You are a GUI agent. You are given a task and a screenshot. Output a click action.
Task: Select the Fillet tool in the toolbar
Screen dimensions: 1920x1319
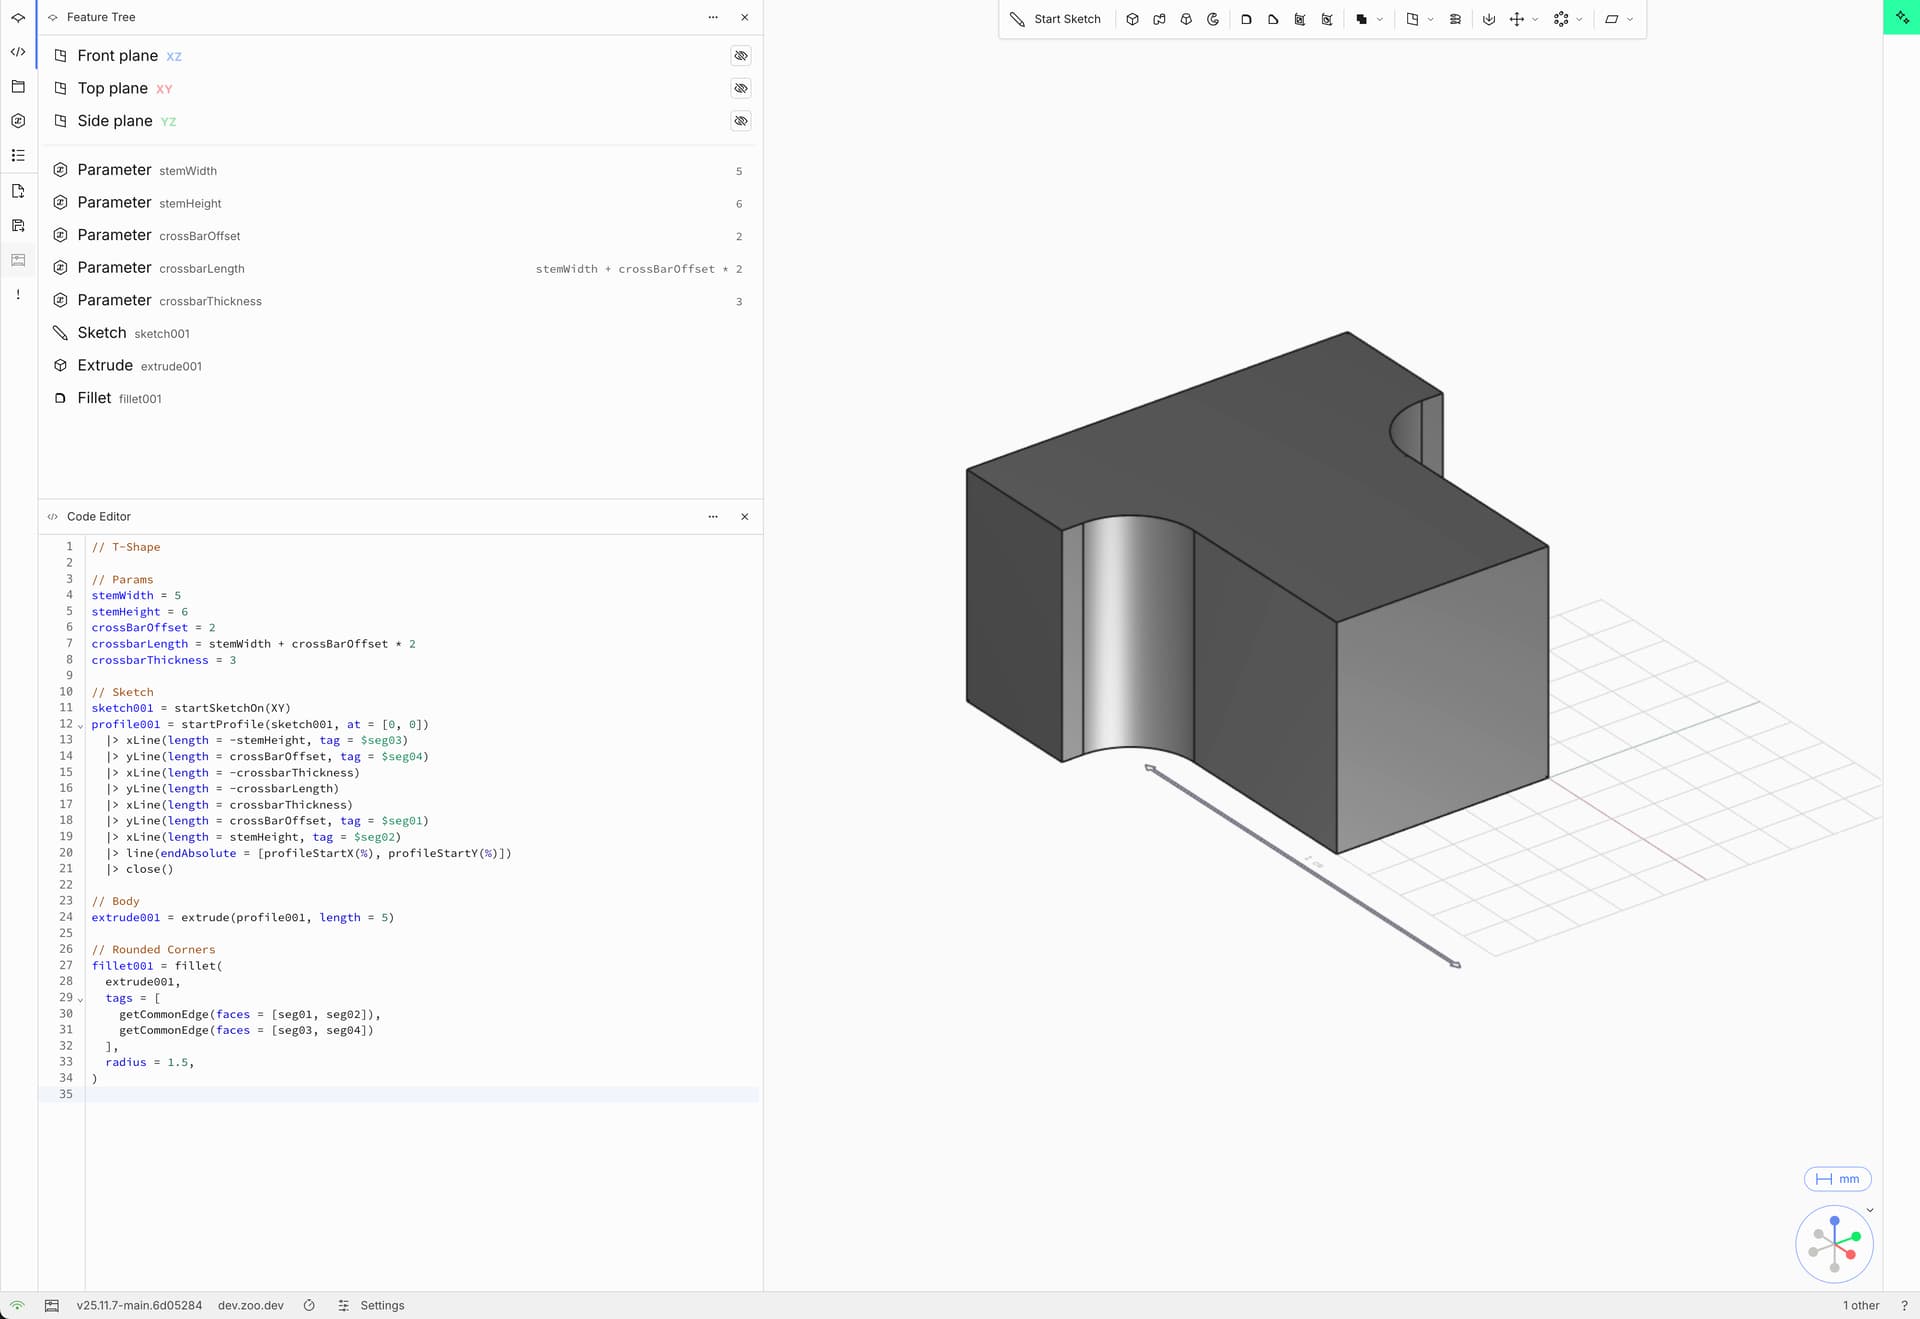pyautogui.click(x=1246, y=19)
